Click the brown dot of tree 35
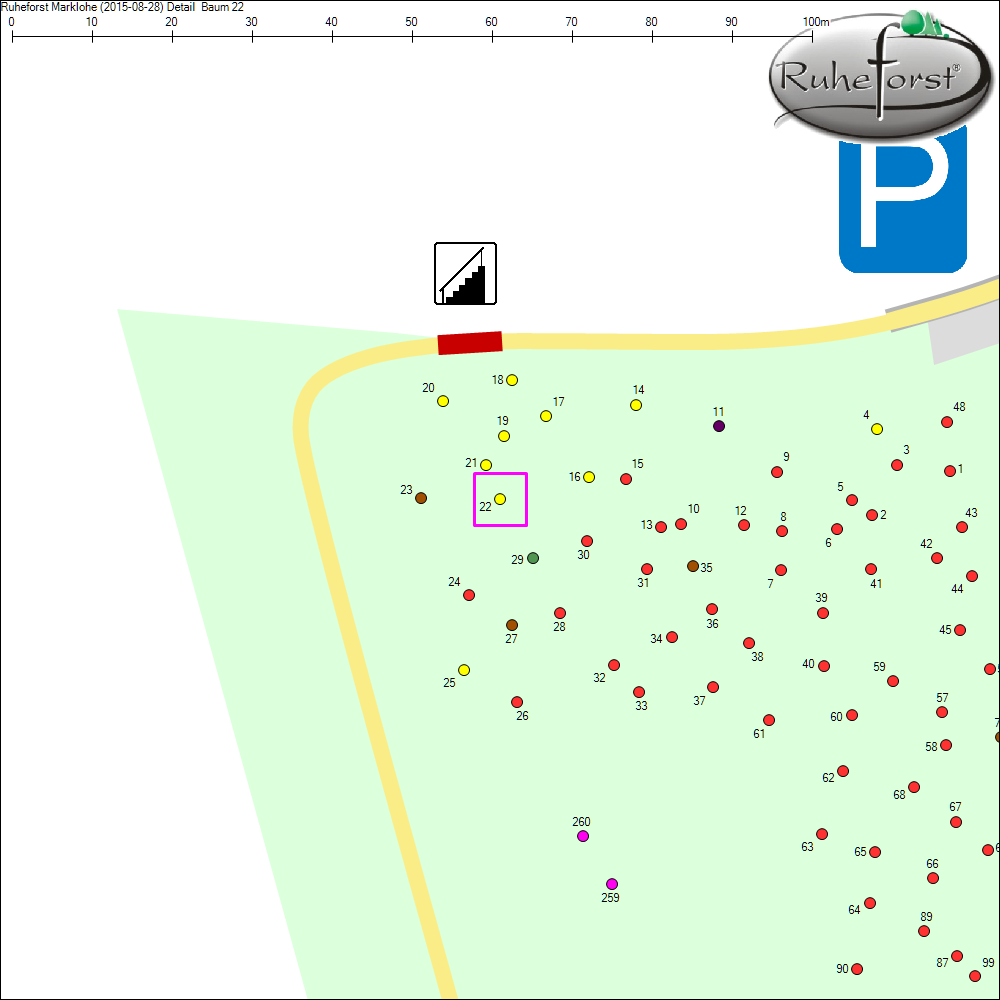Screen dimensions: 1000x1000 click(693, 566)
